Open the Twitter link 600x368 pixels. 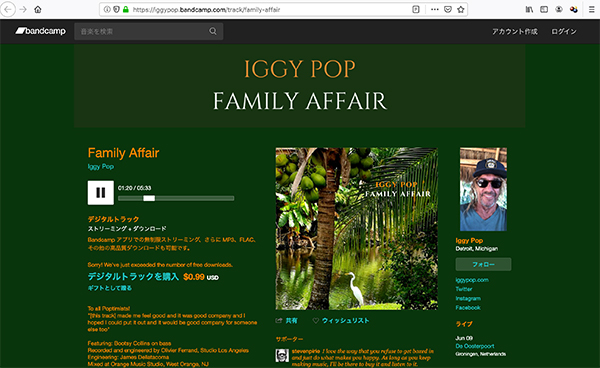(x=464, y=289)
